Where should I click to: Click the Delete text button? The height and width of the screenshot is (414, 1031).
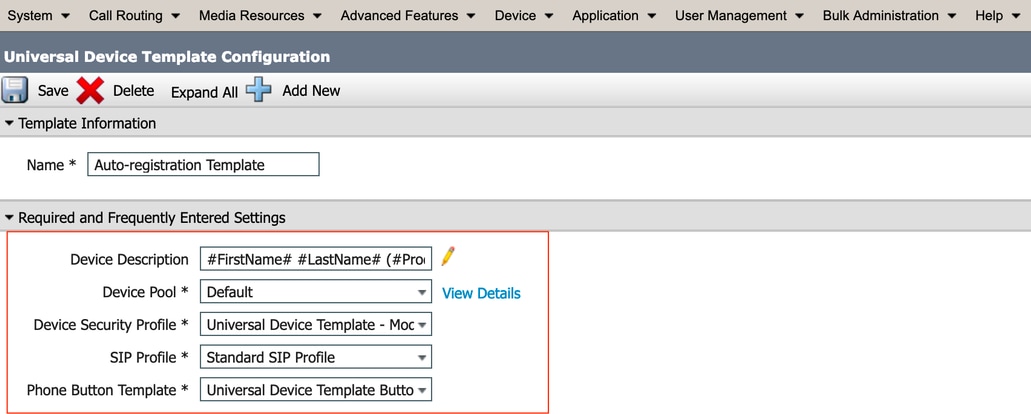click(133, 91)
